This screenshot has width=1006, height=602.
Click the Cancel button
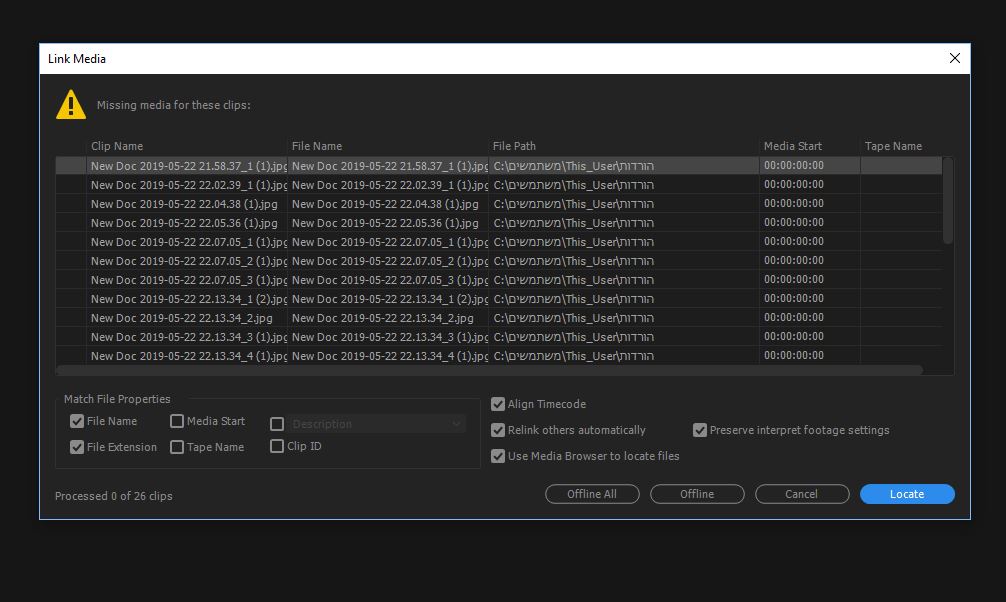point(802,494)
